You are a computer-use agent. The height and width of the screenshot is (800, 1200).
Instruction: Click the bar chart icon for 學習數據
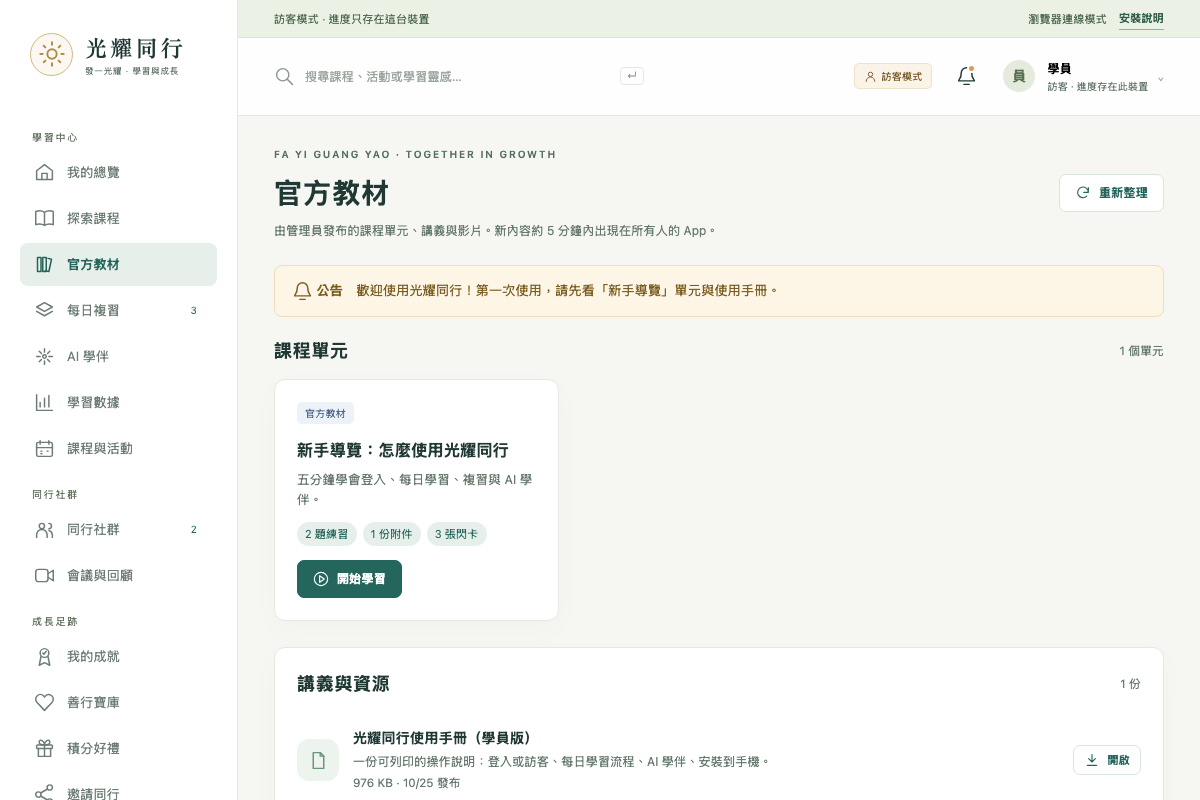[44, 402]
